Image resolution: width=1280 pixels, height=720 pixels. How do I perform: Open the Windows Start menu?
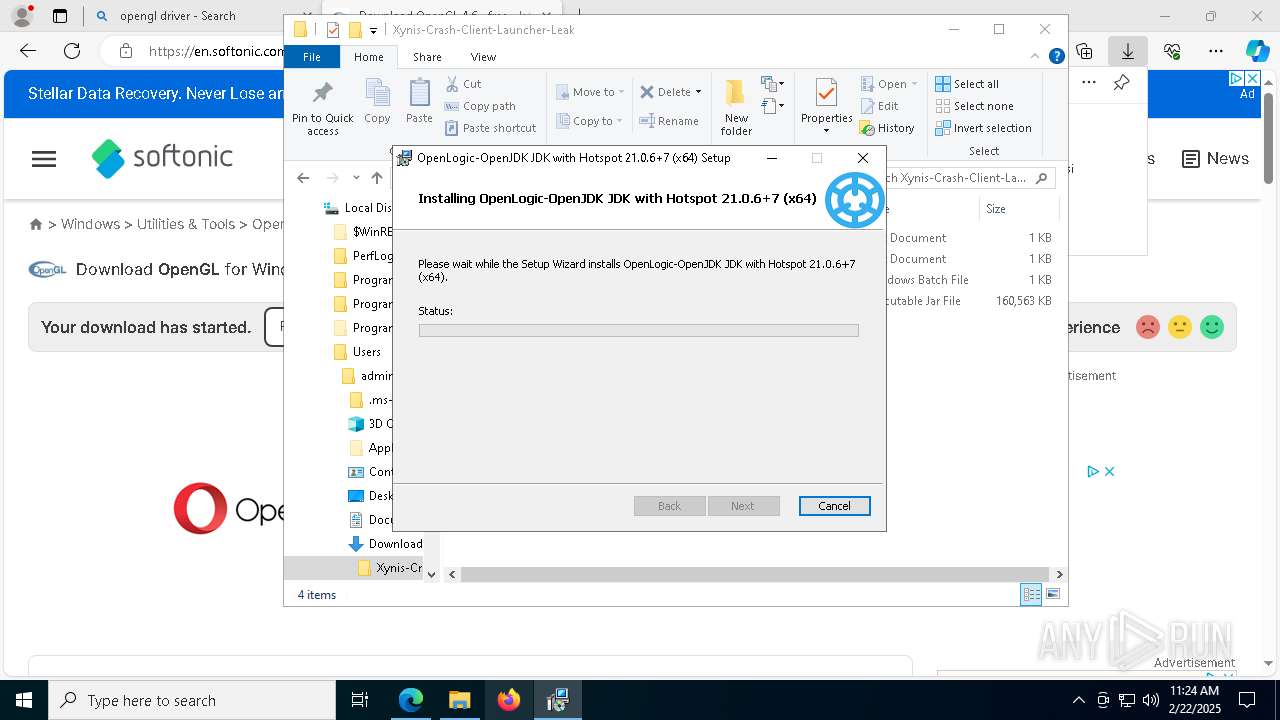point(23,700)
